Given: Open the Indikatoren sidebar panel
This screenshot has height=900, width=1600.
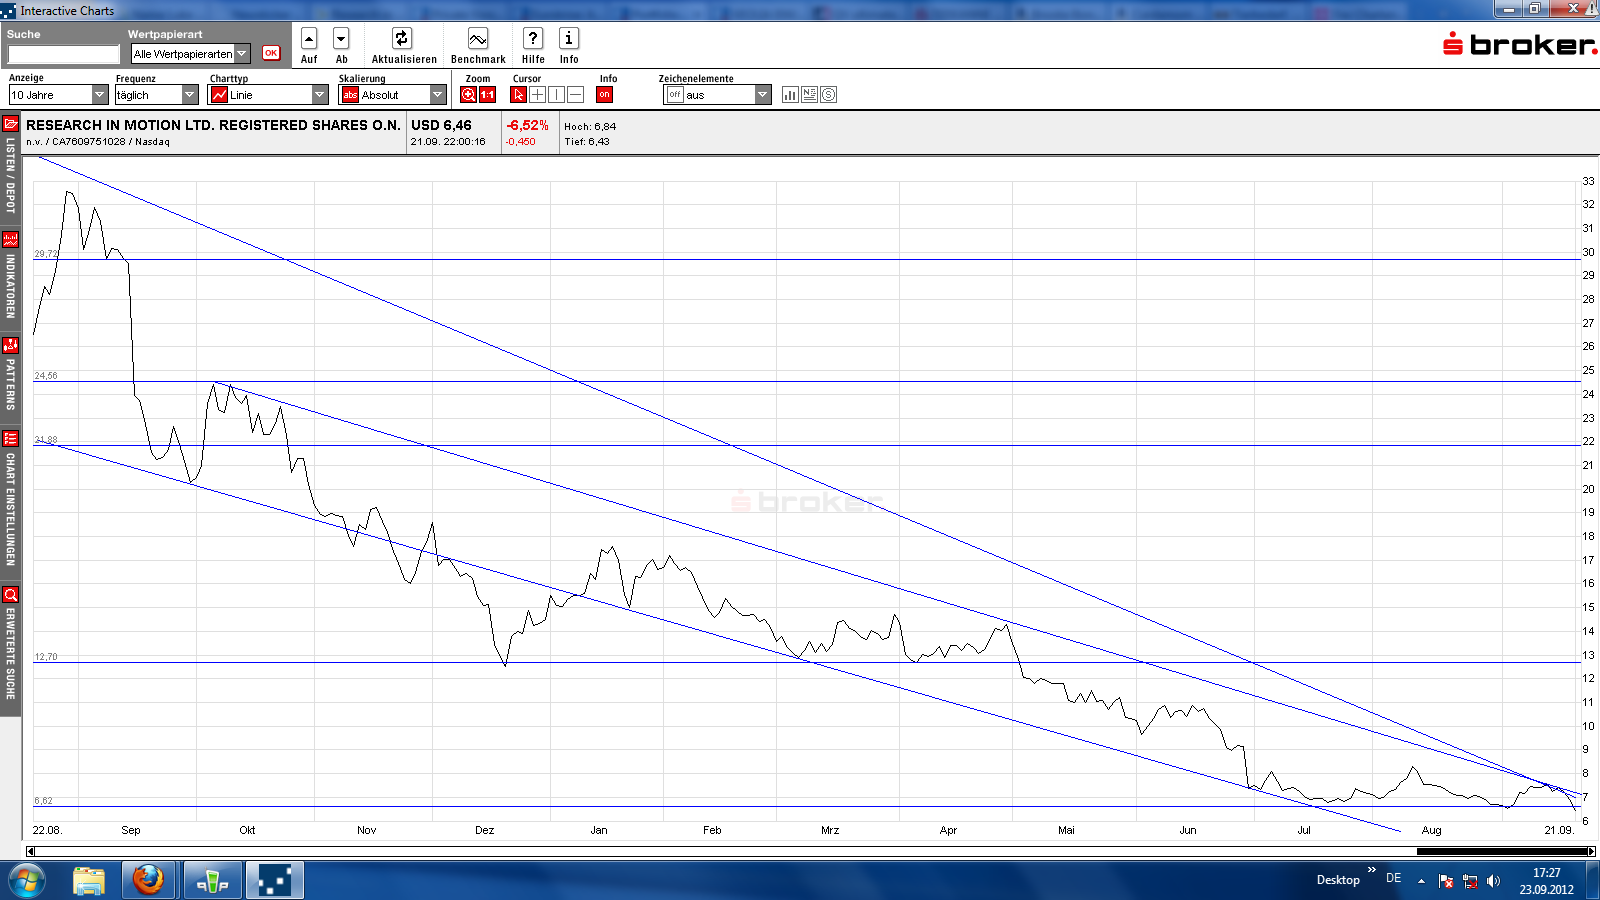Looking at the screenshot, I should [10, 276].
